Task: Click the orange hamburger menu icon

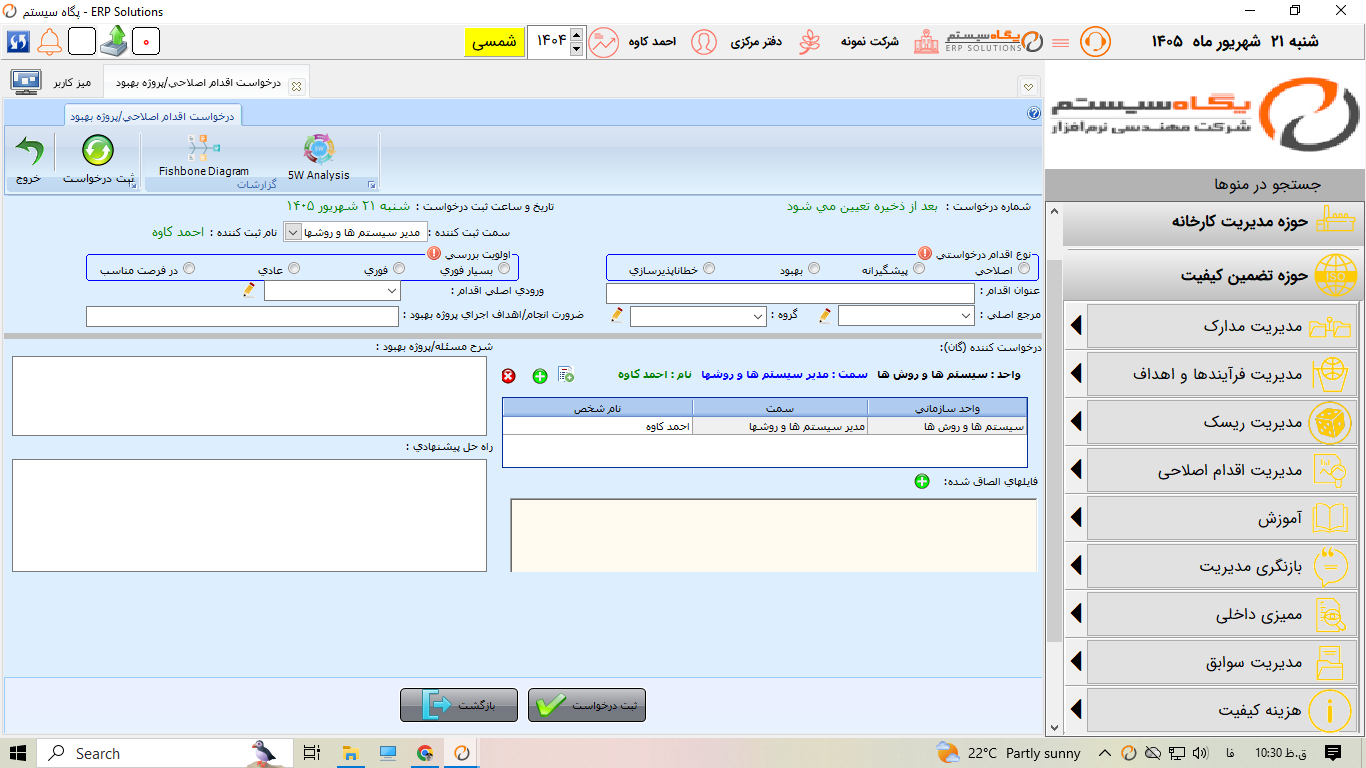Action: (x=1061, y=43)
